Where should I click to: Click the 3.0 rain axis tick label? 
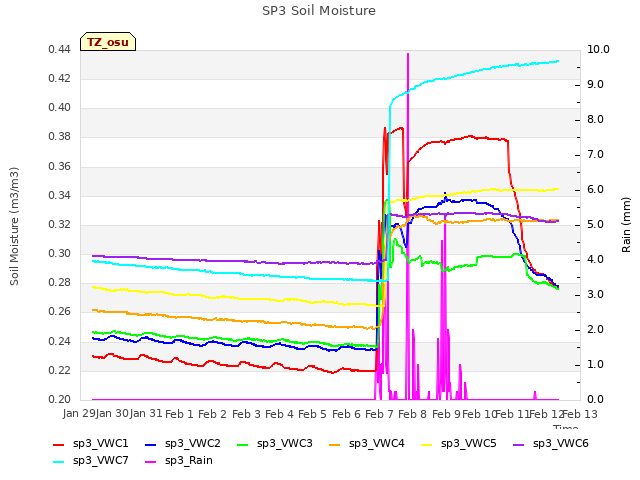[596, 295]
